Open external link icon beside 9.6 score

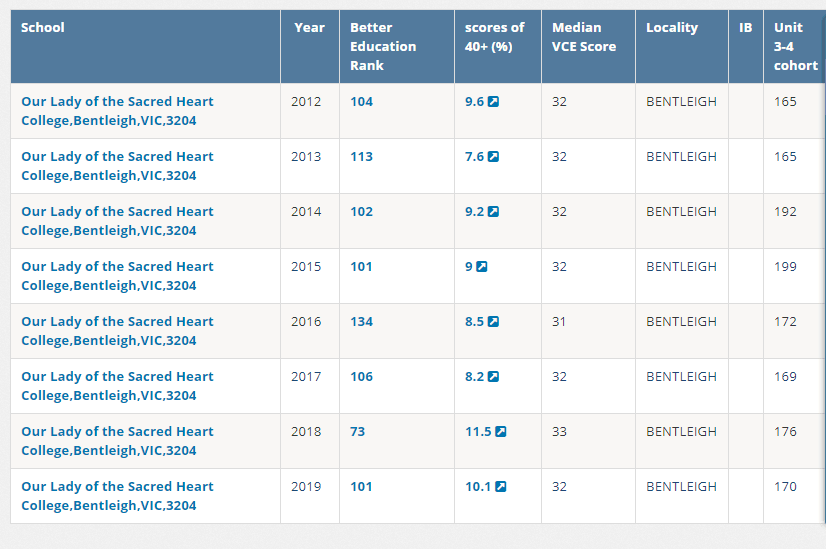pos(493,102)
